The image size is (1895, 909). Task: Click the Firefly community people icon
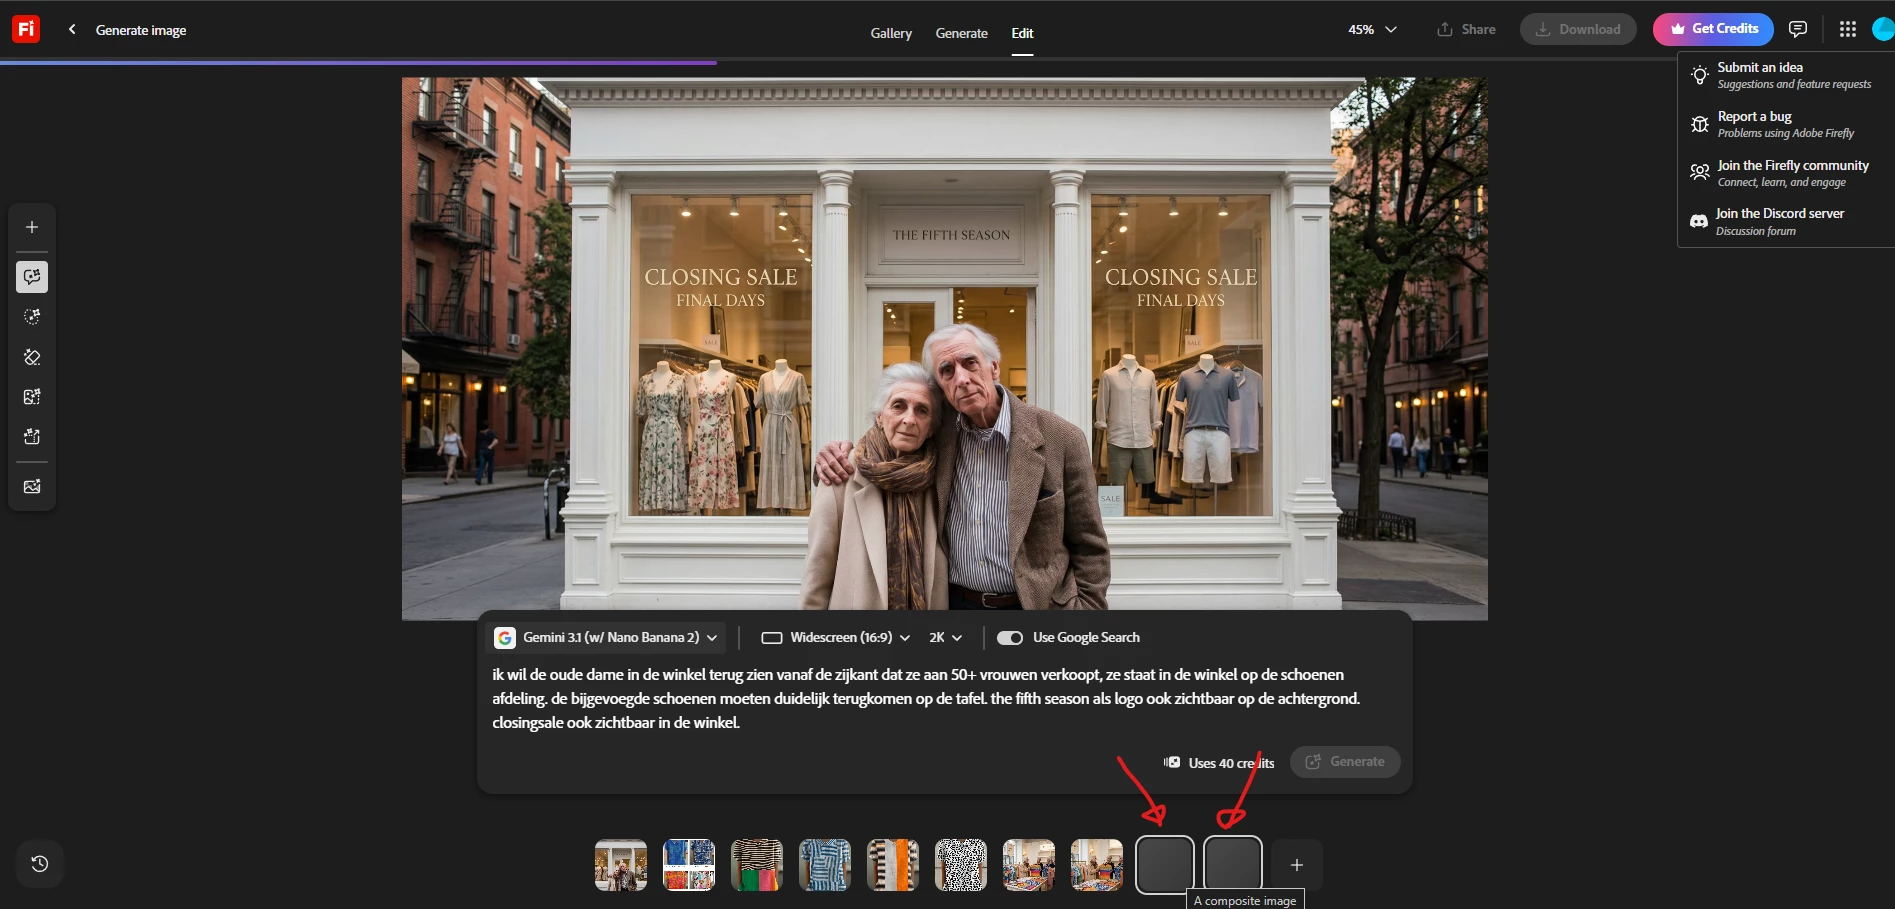1700,173
